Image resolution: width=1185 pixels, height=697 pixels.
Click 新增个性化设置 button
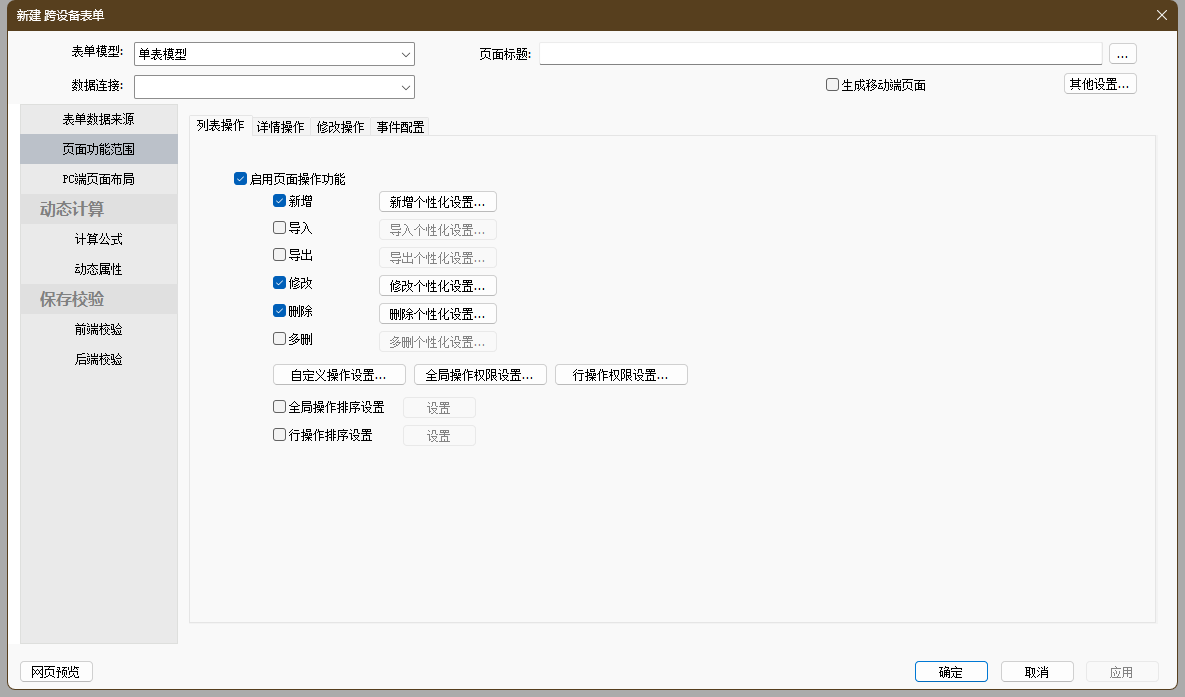click(x=437, y=202)
